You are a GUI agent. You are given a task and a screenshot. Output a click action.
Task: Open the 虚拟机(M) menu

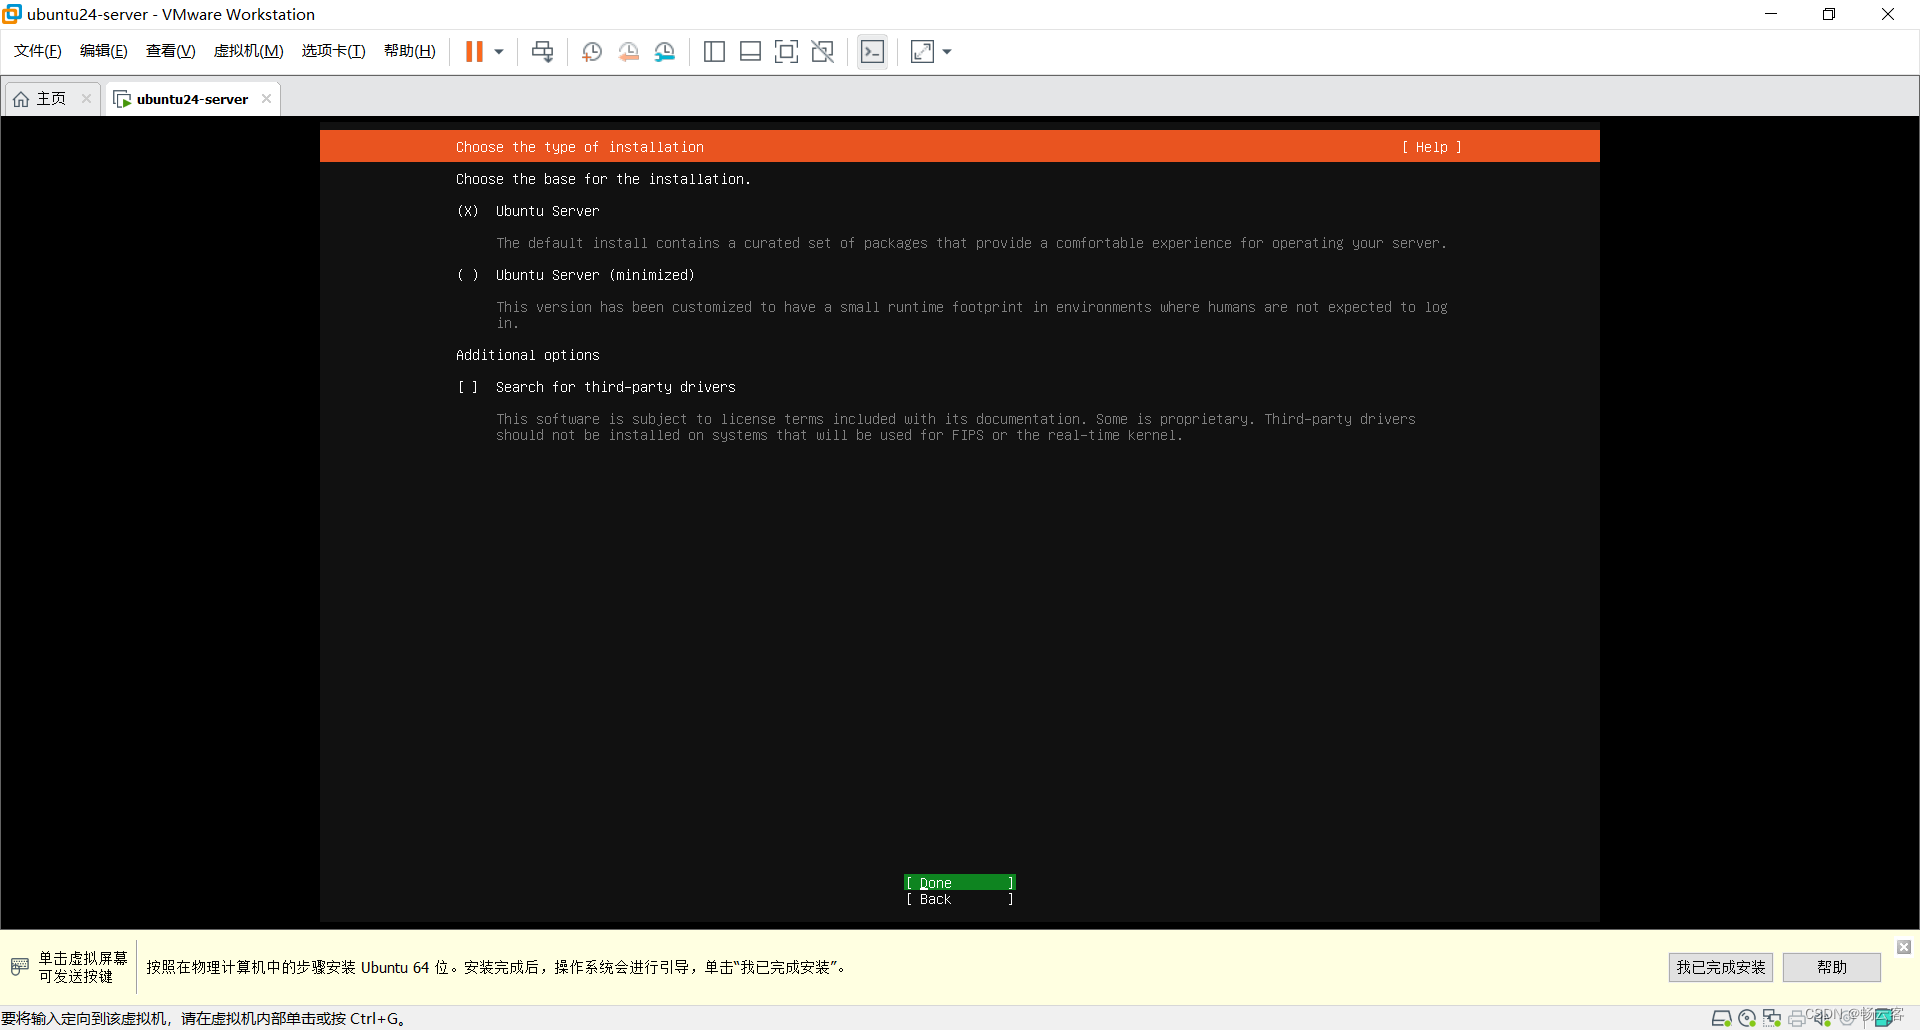(x=249, y=51)
